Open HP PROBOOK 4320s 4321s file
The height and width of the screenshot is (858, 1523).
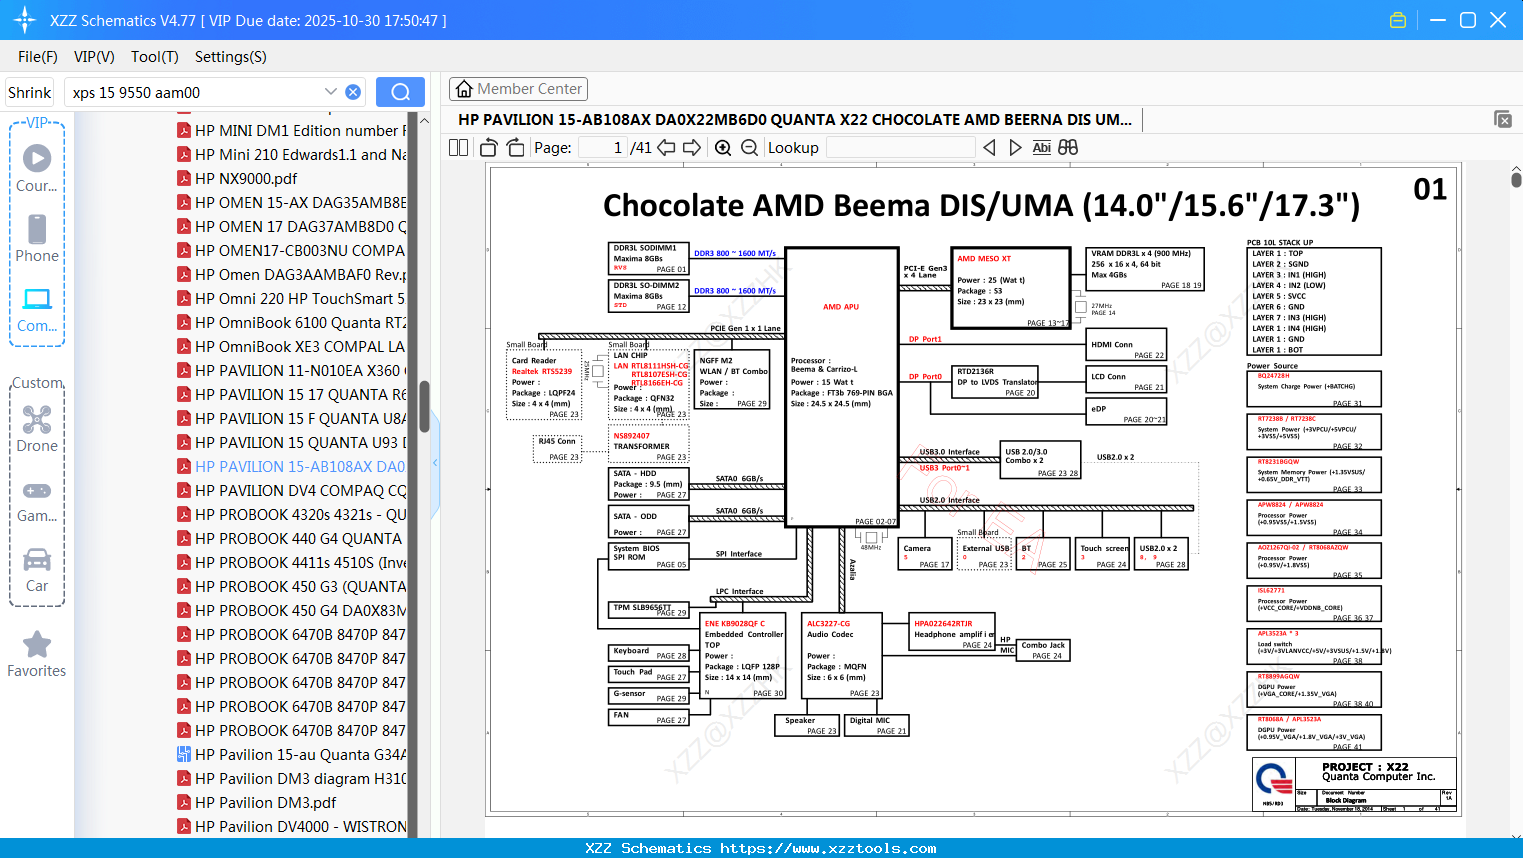pos(291,514)
